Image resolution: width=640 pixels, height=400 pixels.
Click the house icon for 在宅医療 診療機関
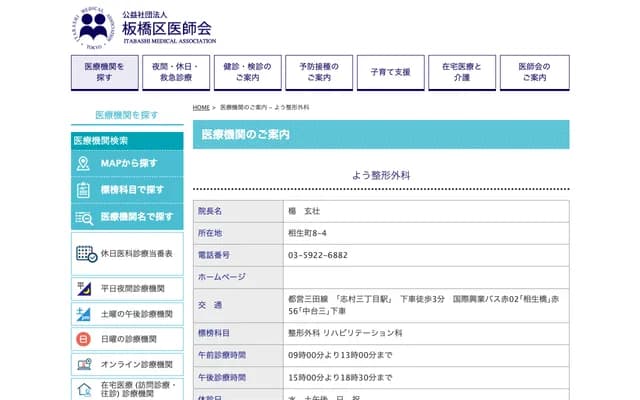click(85, 389)
